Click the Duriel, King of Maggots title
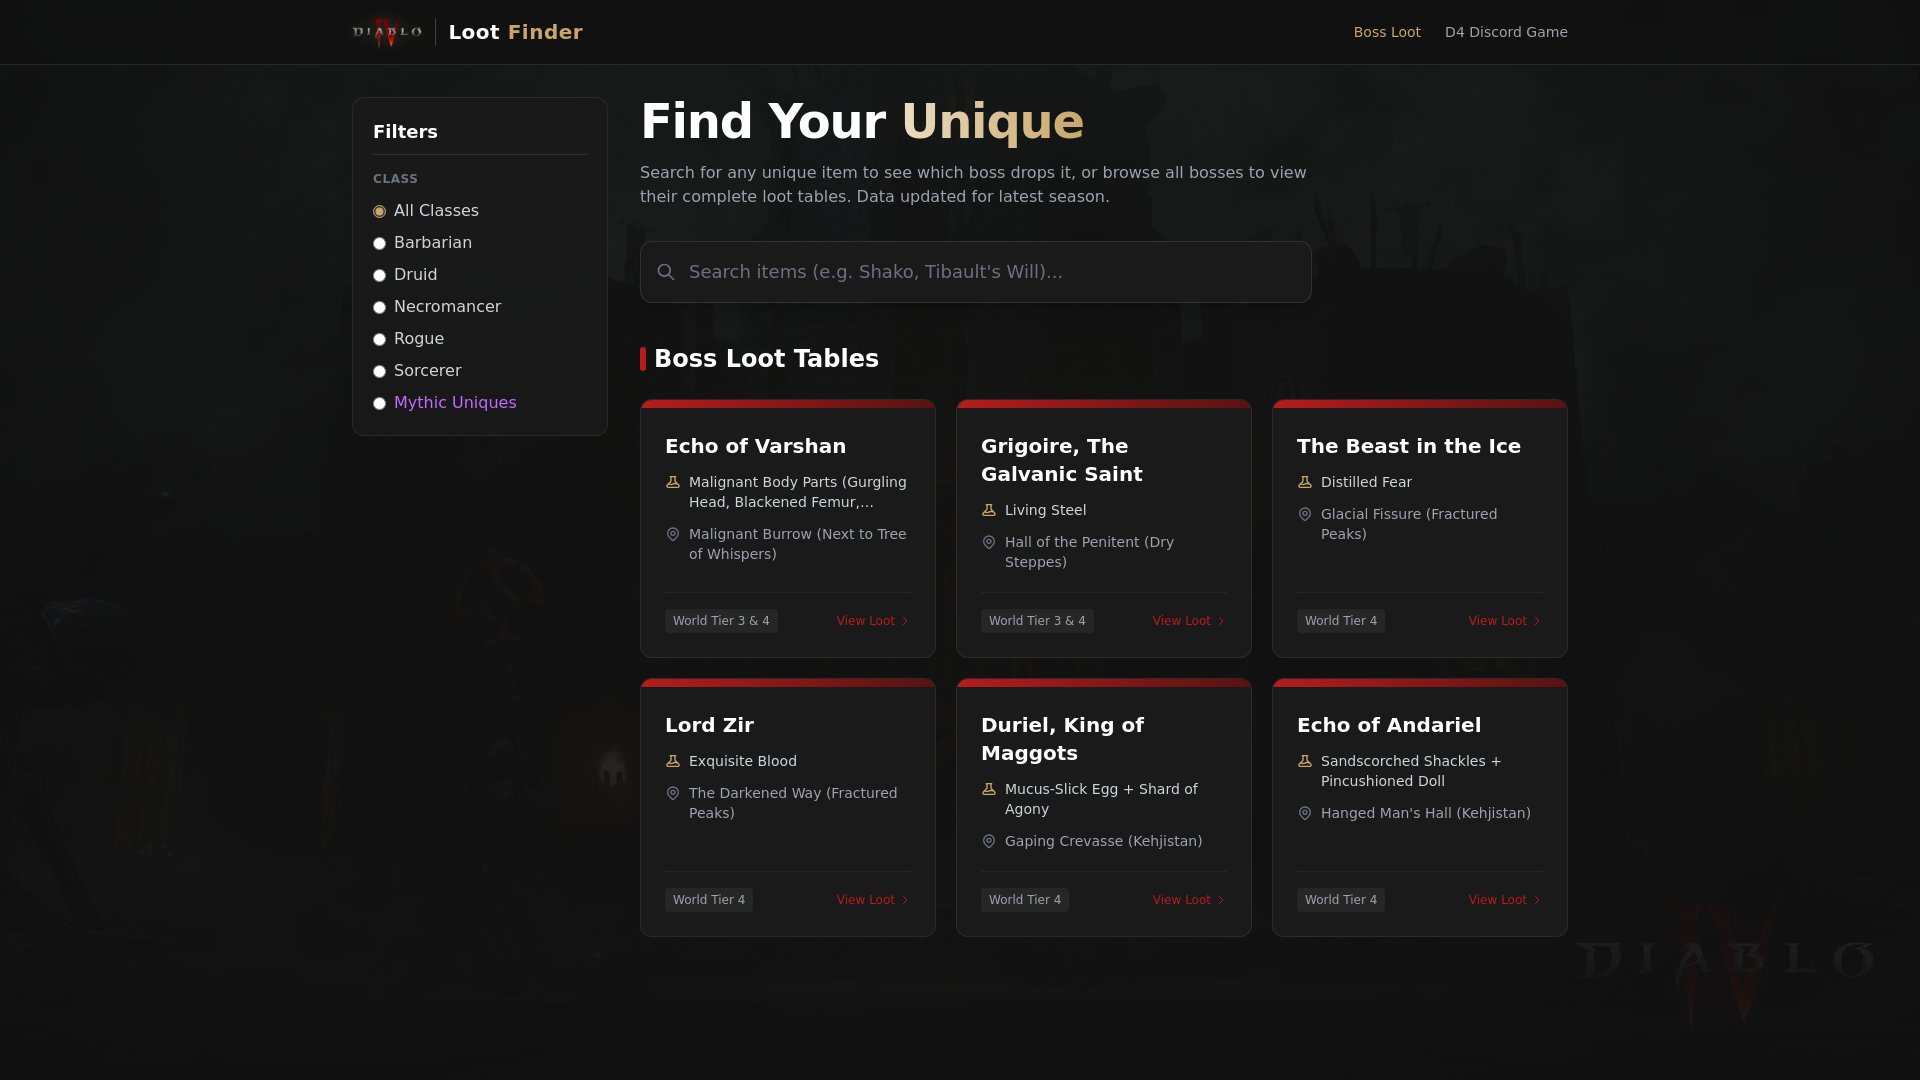 click(x=1062, y=739)
